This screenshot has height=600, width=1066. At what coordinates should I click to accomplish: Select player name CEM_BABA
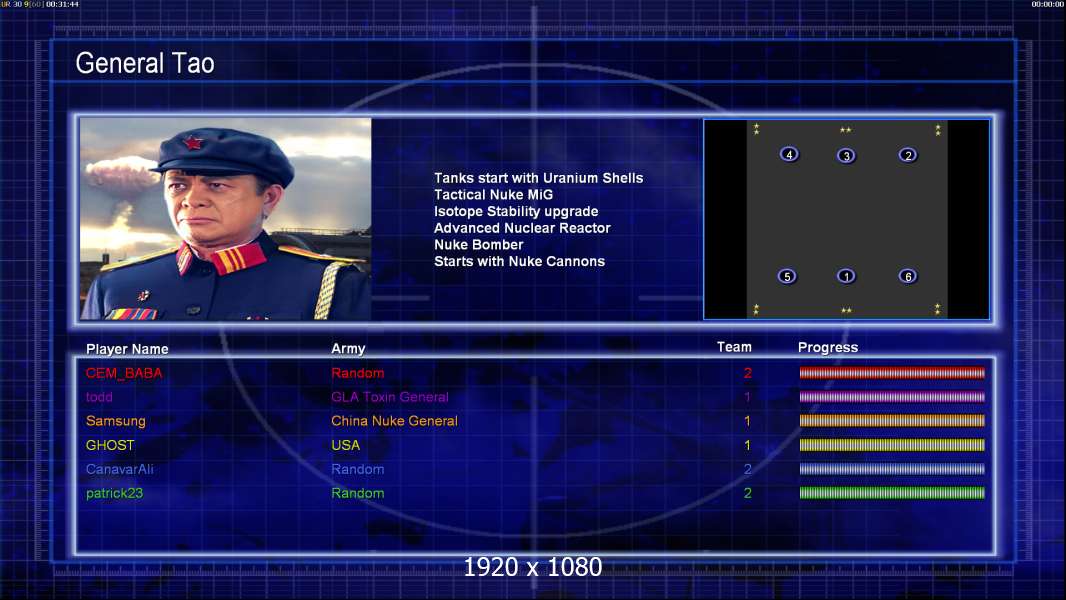[124, 373]
